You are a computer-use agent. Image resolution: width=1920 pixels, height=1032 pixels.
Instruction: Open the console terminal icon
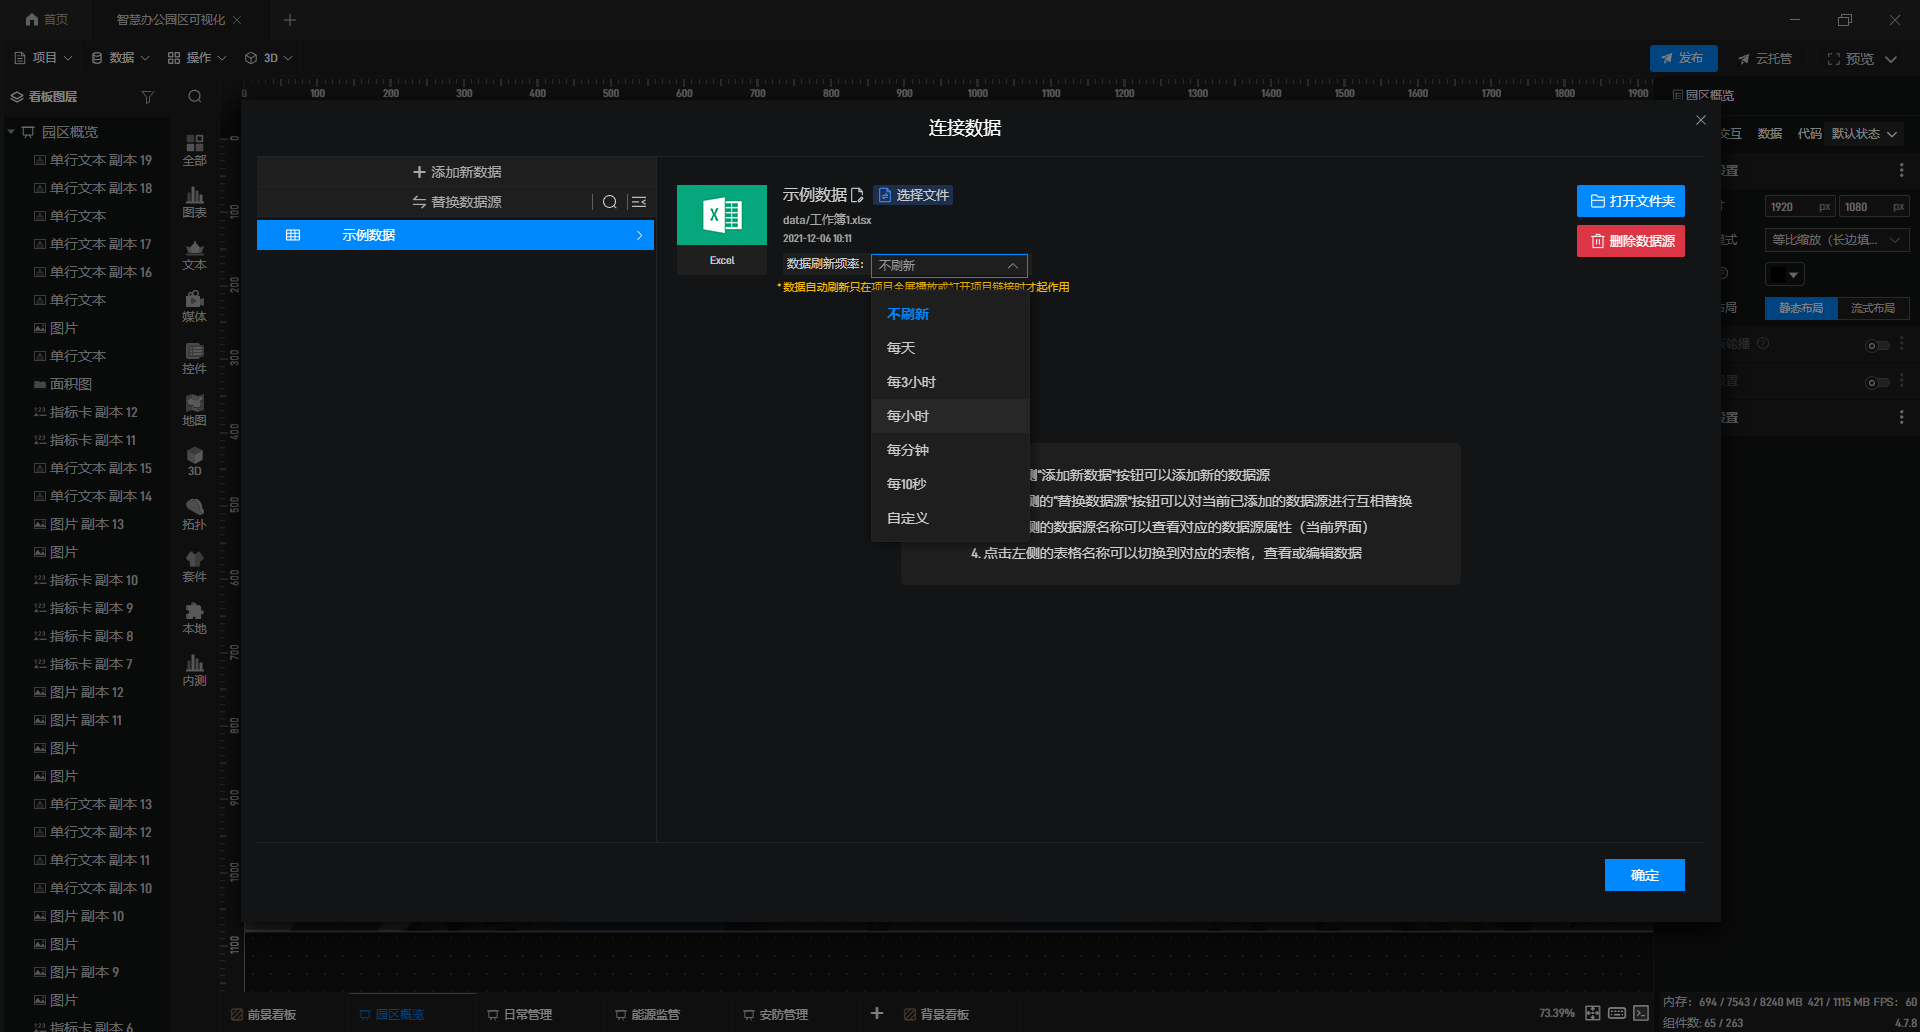point(1641,1013)
